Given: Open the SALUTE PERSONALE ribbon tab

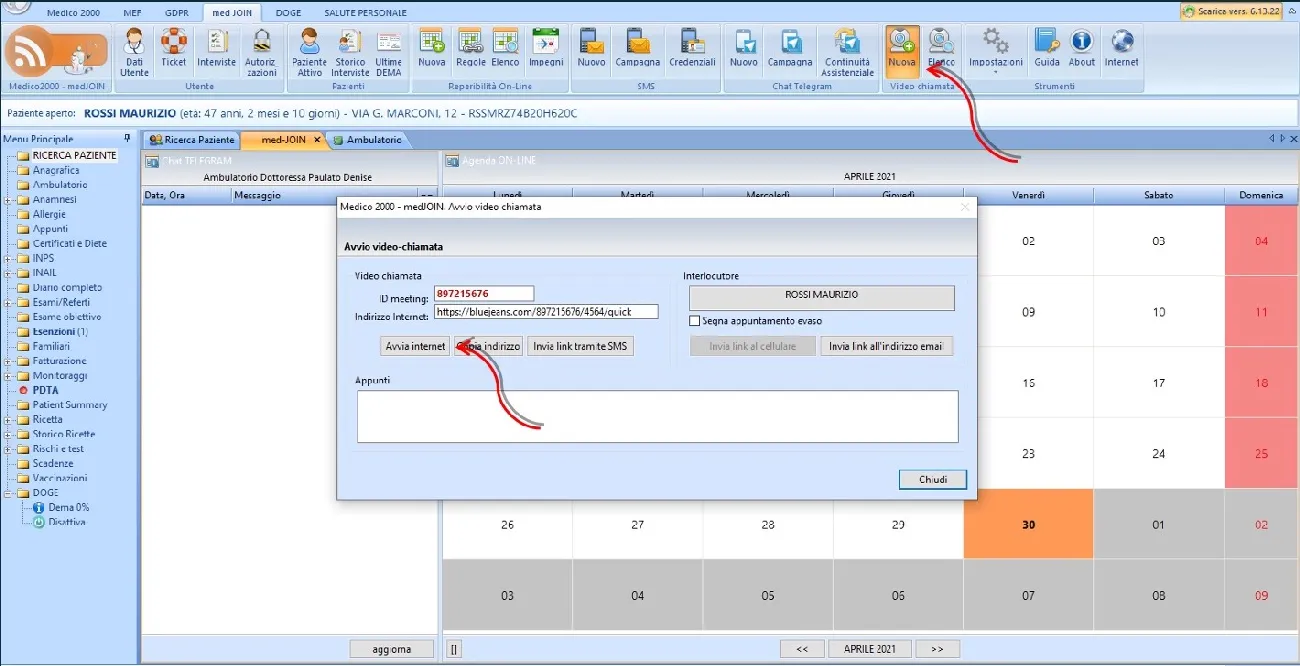Looking at the screenshot, I should tap(366, 13).
